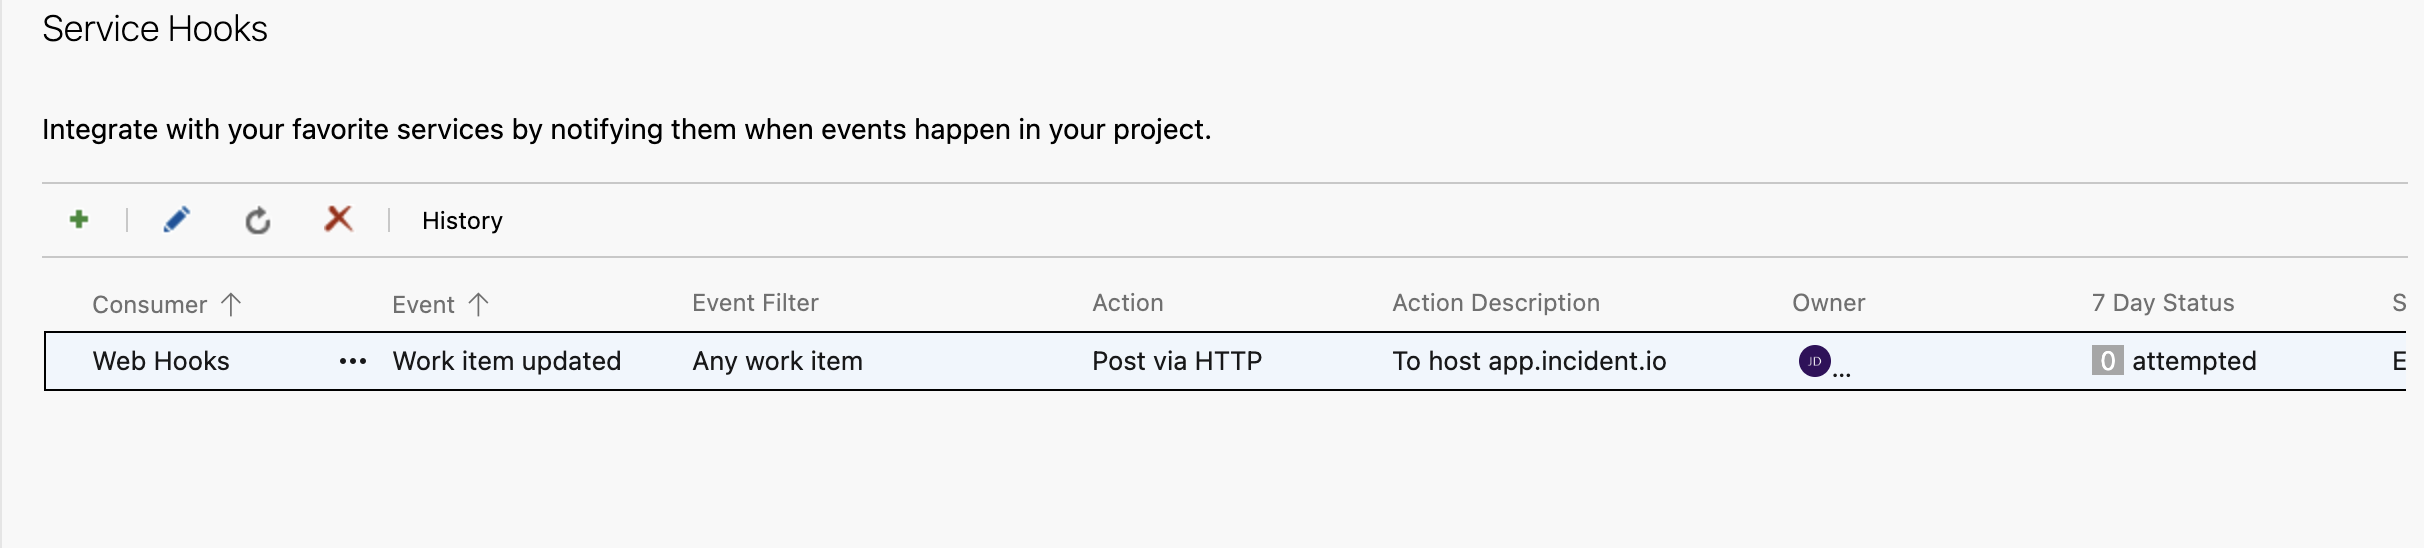Viewport: 2424px width, 548px height.
Task: Click the owner avatar in the row
Action: (1814, 361)
